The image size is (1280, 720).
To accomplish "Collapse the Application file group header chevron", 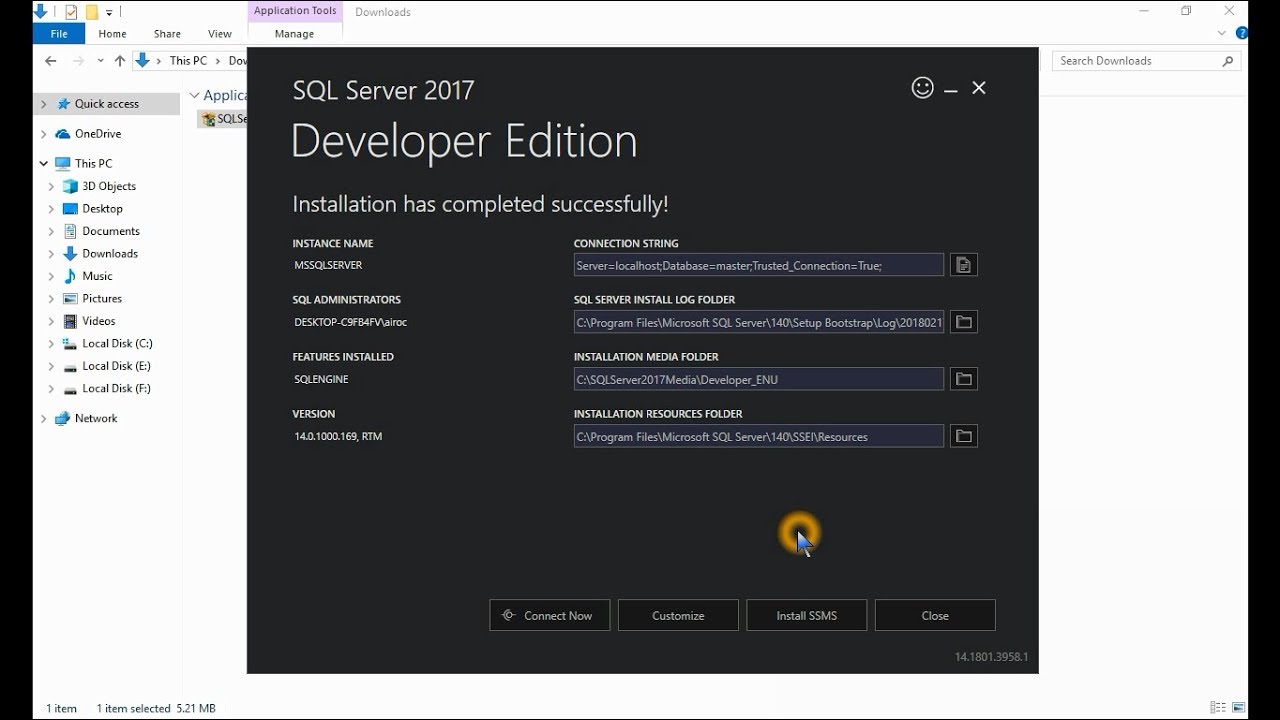I will 195,96.
